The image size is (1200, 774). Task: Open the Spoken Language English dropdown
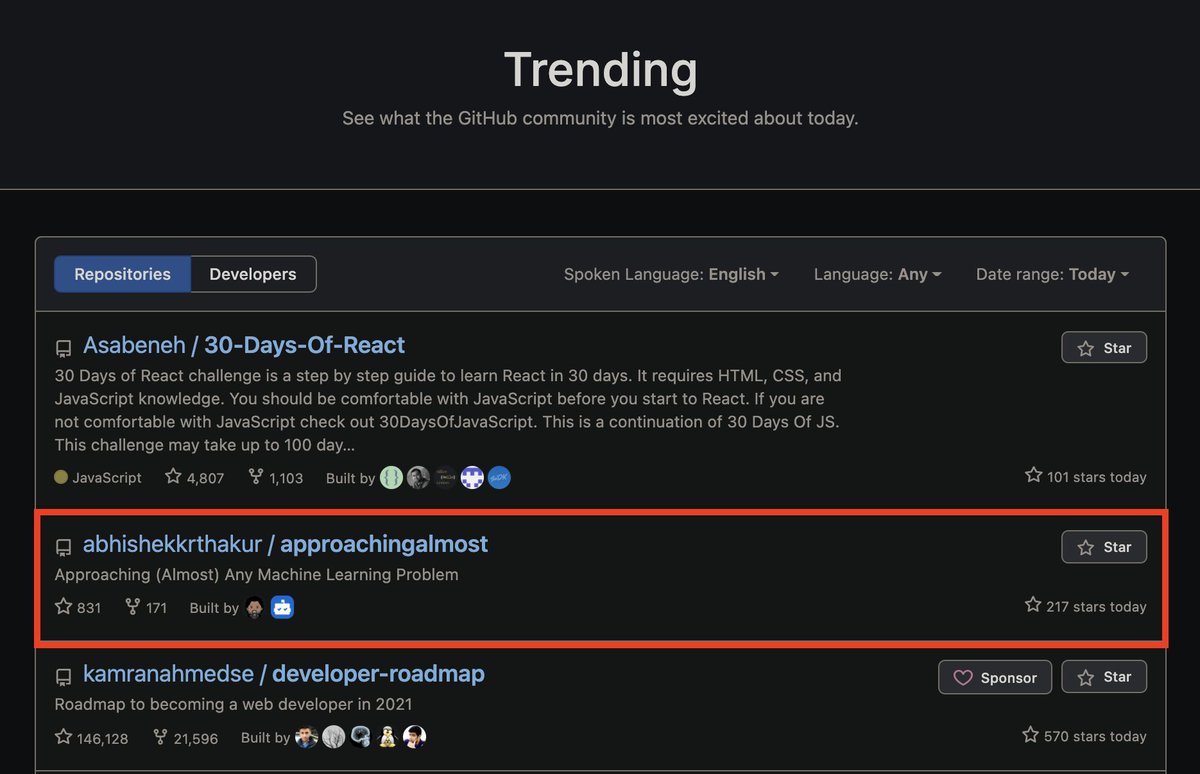tap(671, 273)
